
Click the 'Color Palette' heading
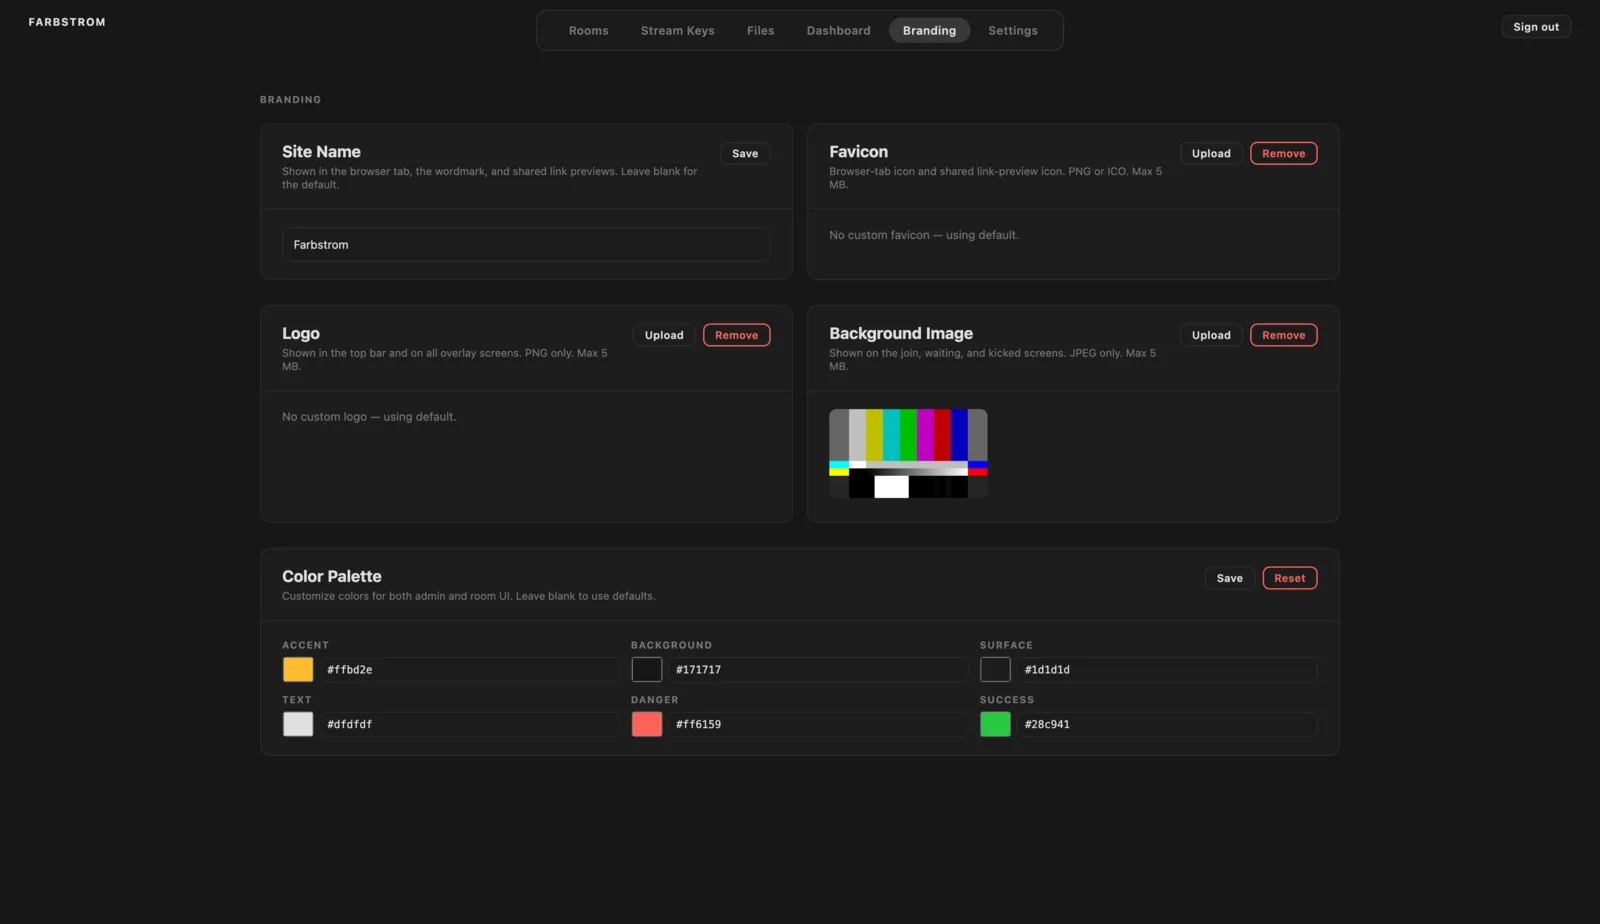point(332,576)
